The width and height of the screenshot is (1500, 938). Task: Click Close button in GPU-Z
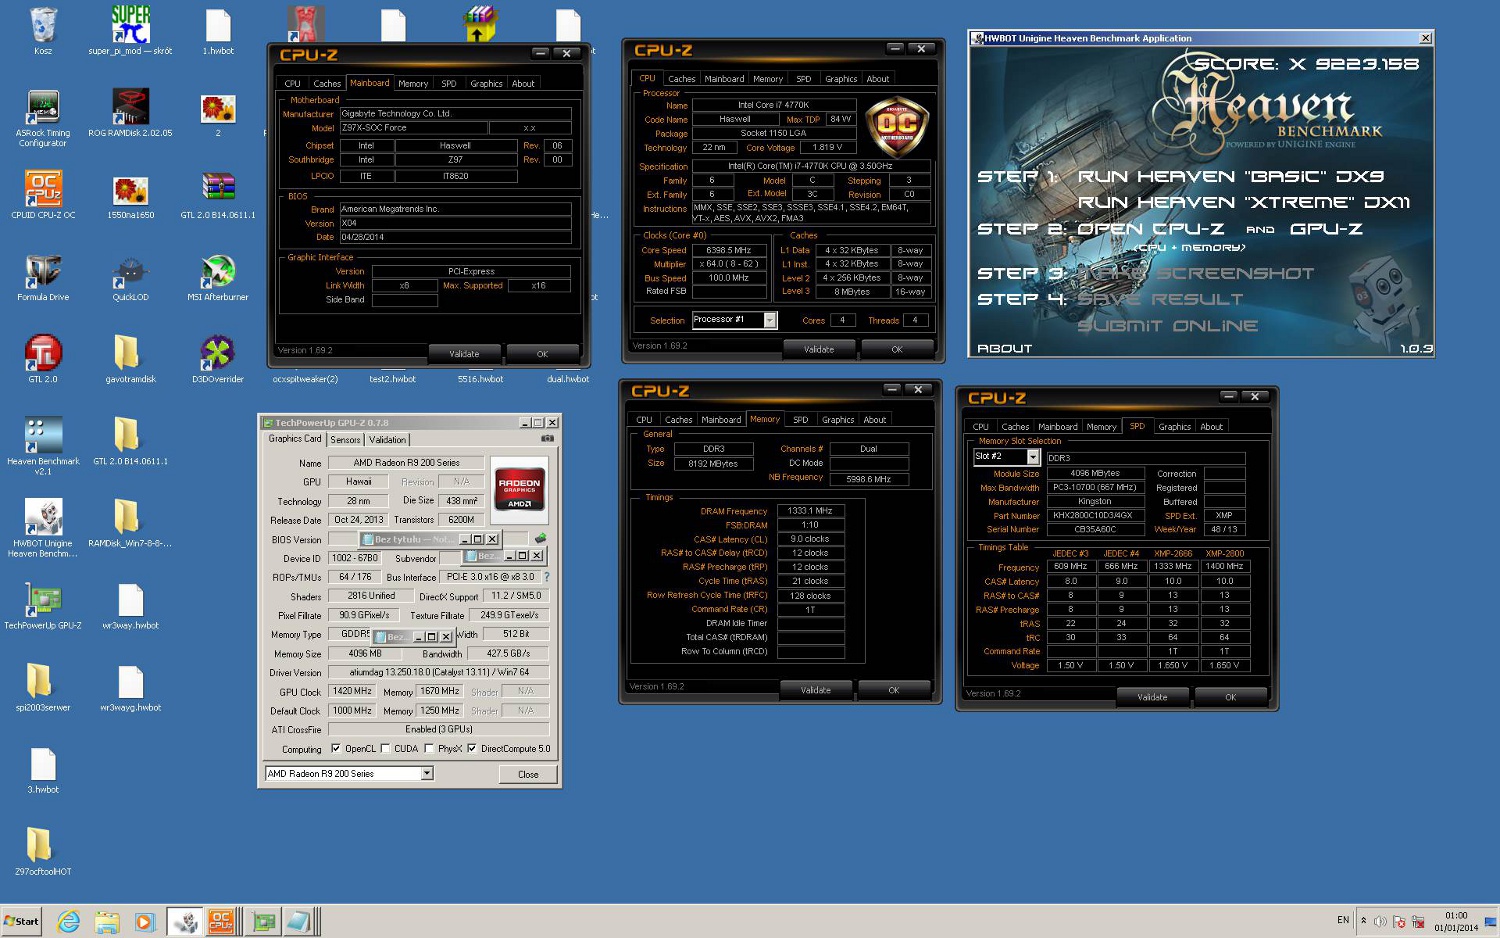tap(528, 774)
